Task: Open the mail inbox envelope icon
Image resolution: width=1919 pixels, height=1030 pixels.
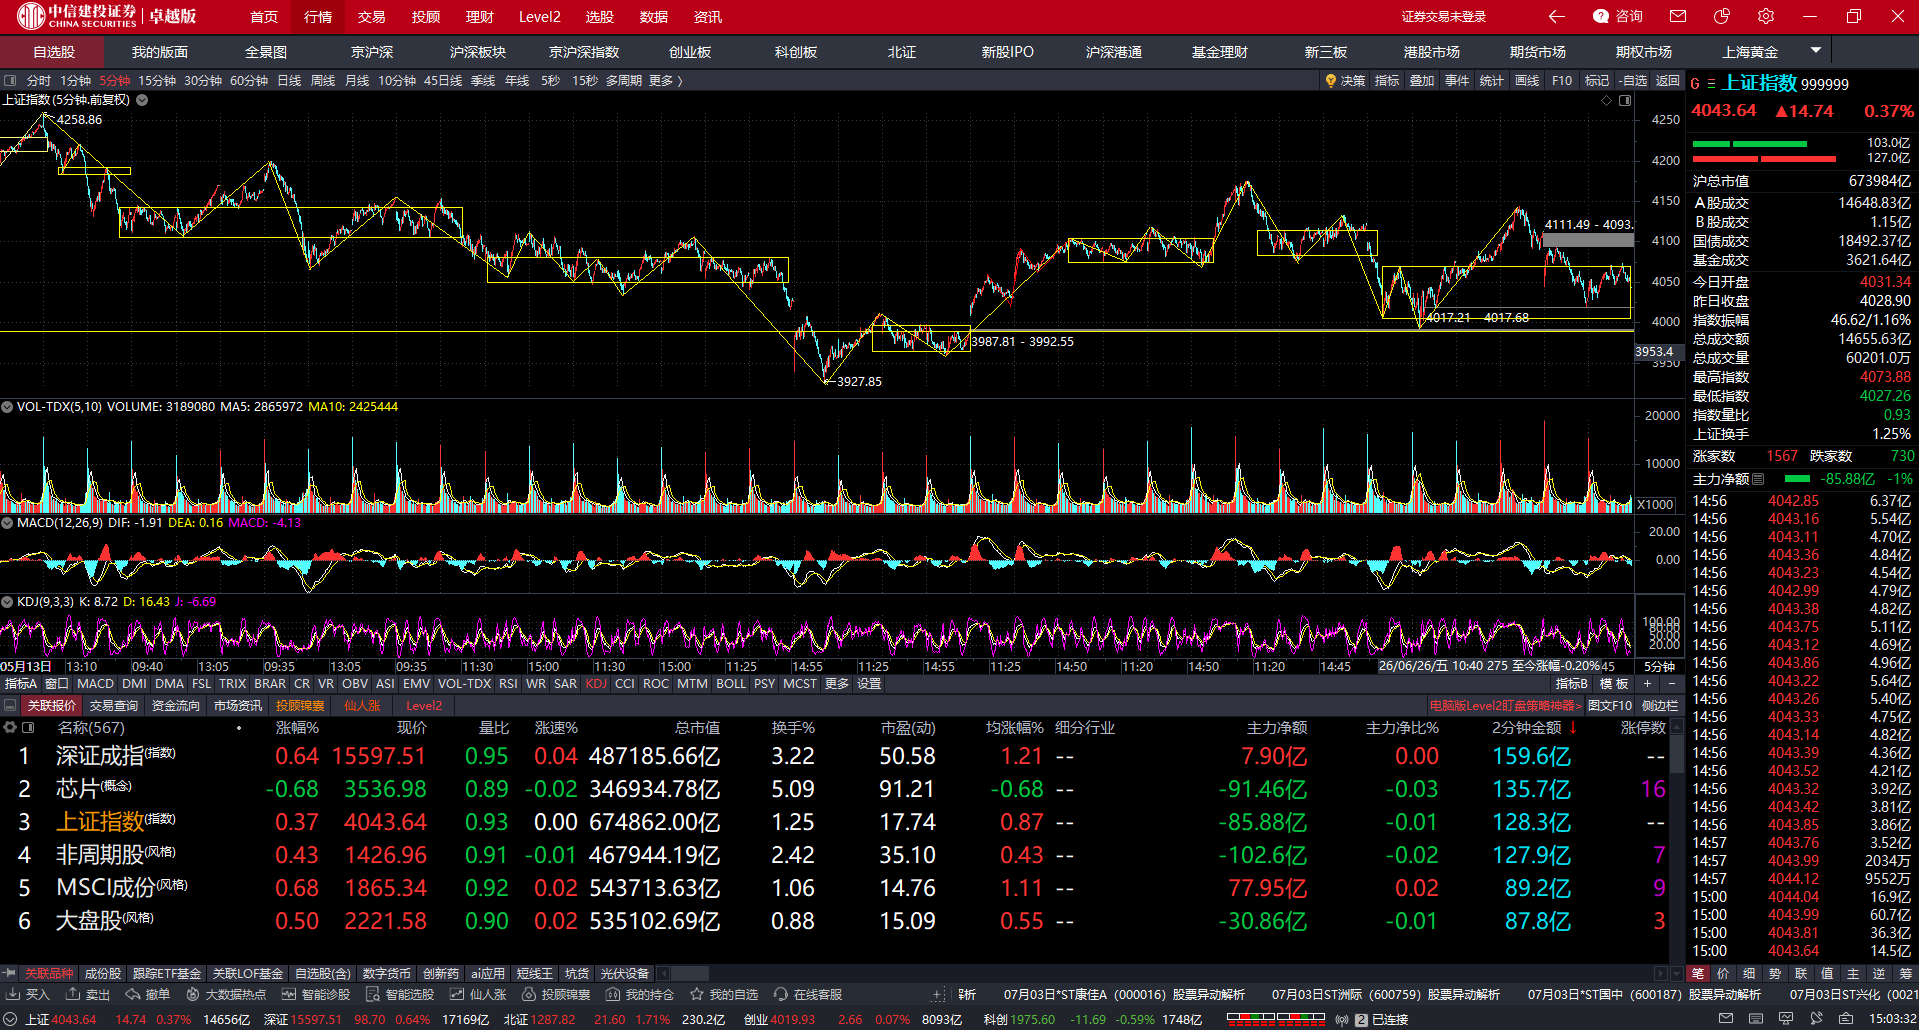Action: pyautogui.click(x=1678, y=16)
